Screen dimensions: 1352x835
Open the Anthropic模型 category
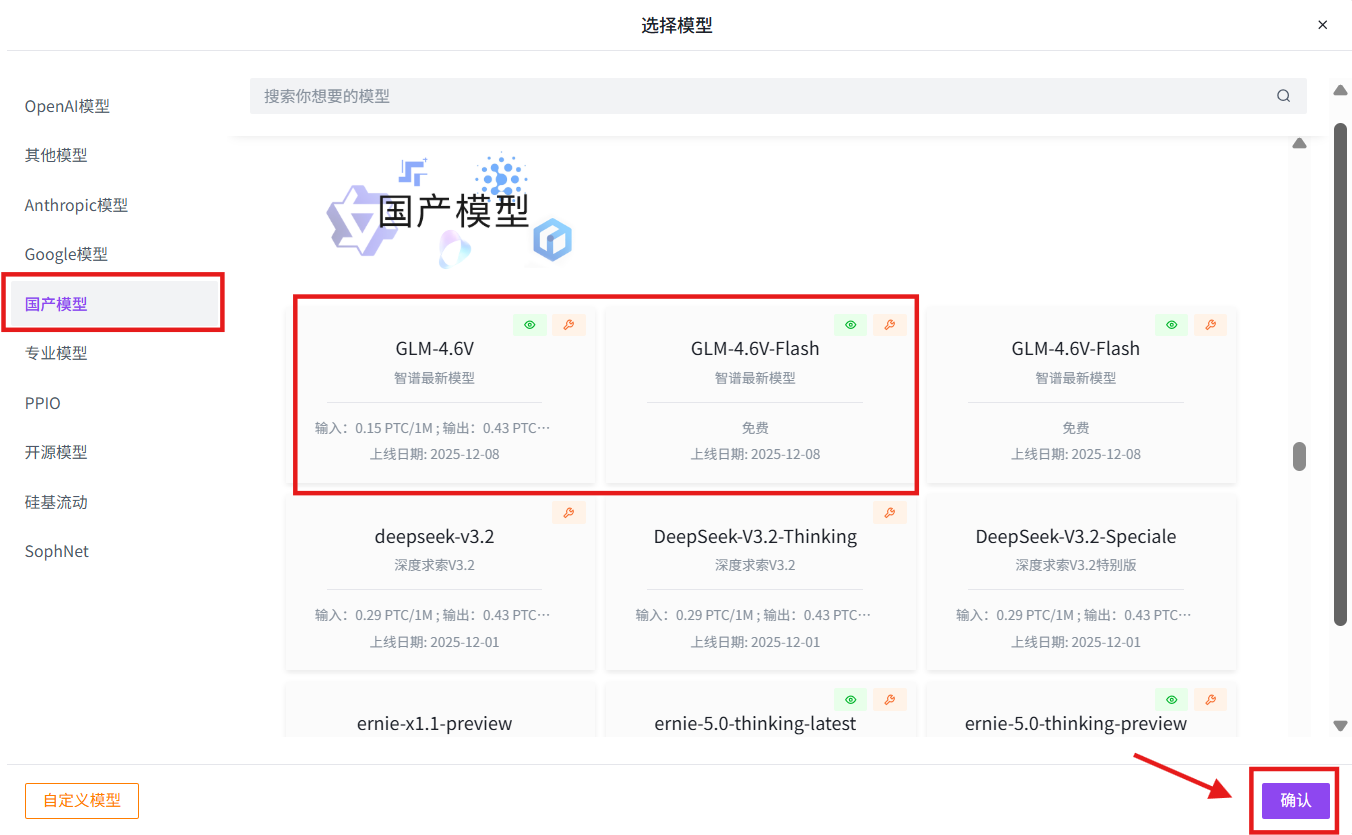click(x=76, y=204)
